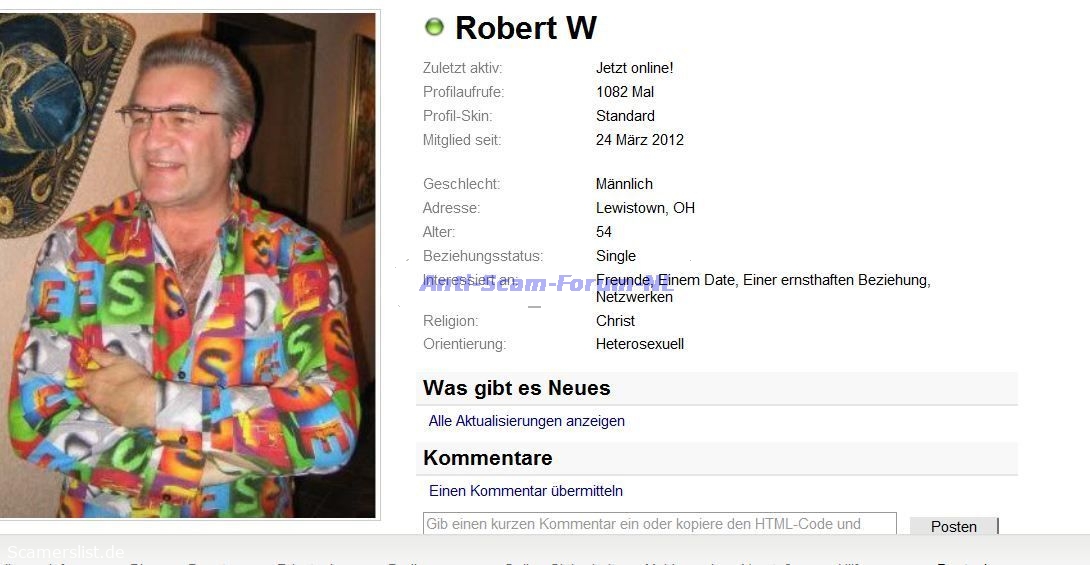Click the Männlich gender value
This screenshot has width=1090, height=565.
point(624,184)
